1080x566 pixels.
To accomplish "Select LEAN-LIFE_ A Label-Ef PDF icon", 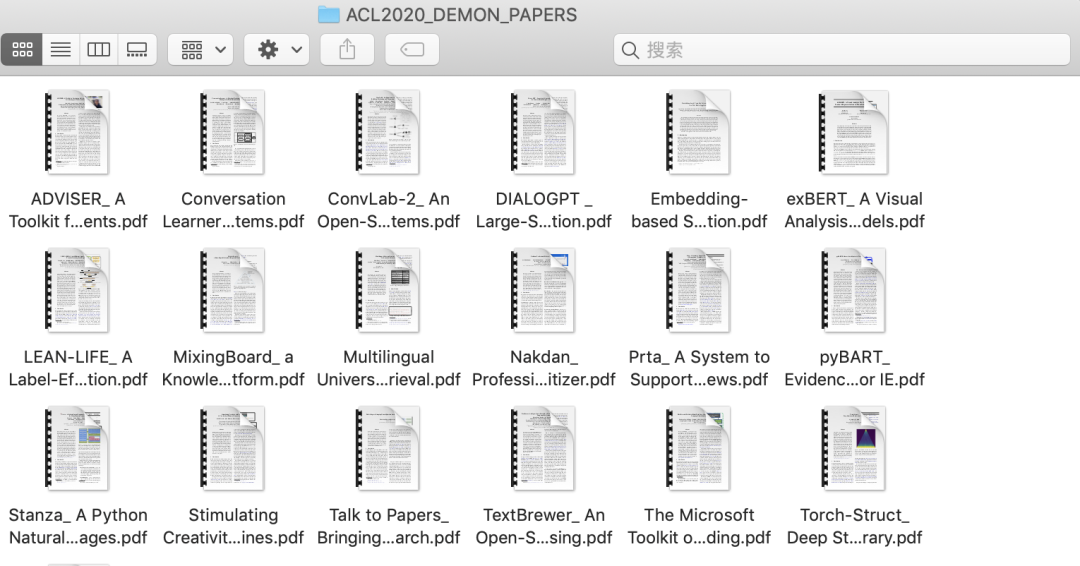I will tap(77, 290).
